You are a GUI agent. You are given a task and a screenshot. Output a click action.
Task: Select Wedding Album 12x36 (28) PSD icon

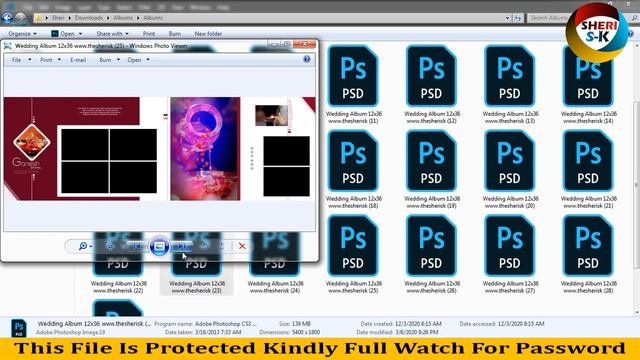[x=588, y=246]
